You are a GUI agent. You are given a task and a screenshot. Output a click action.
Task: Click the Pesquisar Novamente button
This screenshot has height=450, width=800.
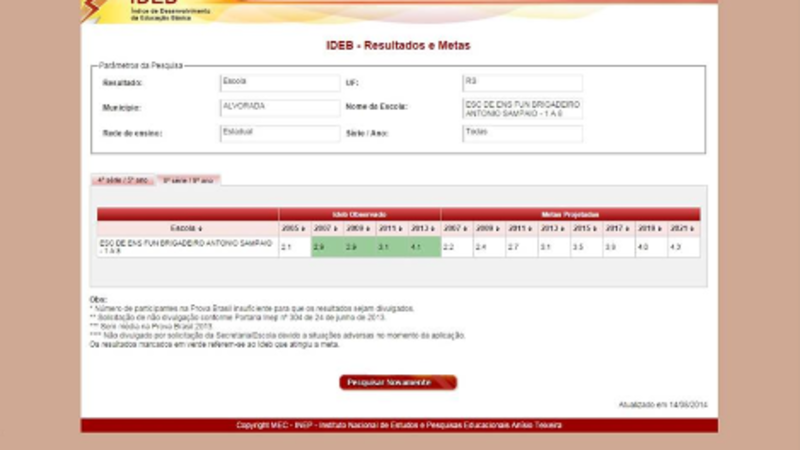[x=398, y=382]
